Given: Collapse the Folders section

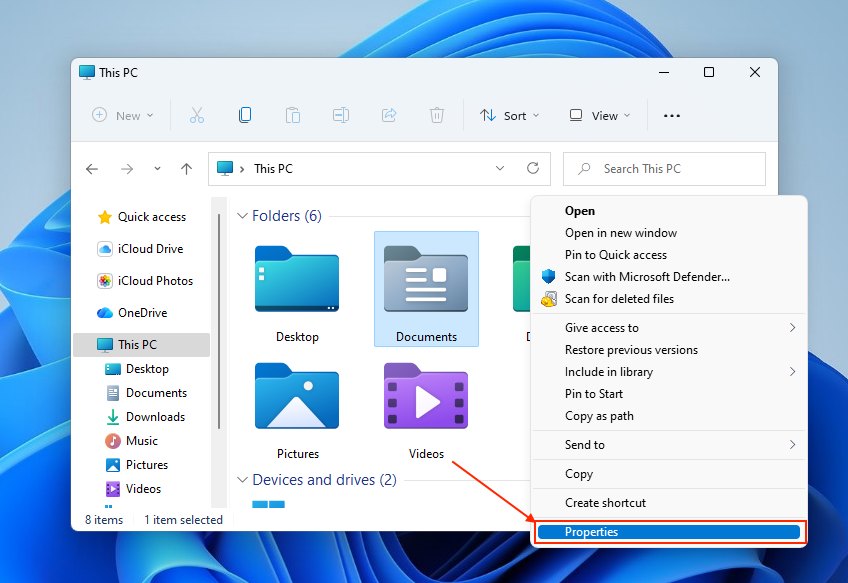Looking at the screenshot, I should 242,216.
